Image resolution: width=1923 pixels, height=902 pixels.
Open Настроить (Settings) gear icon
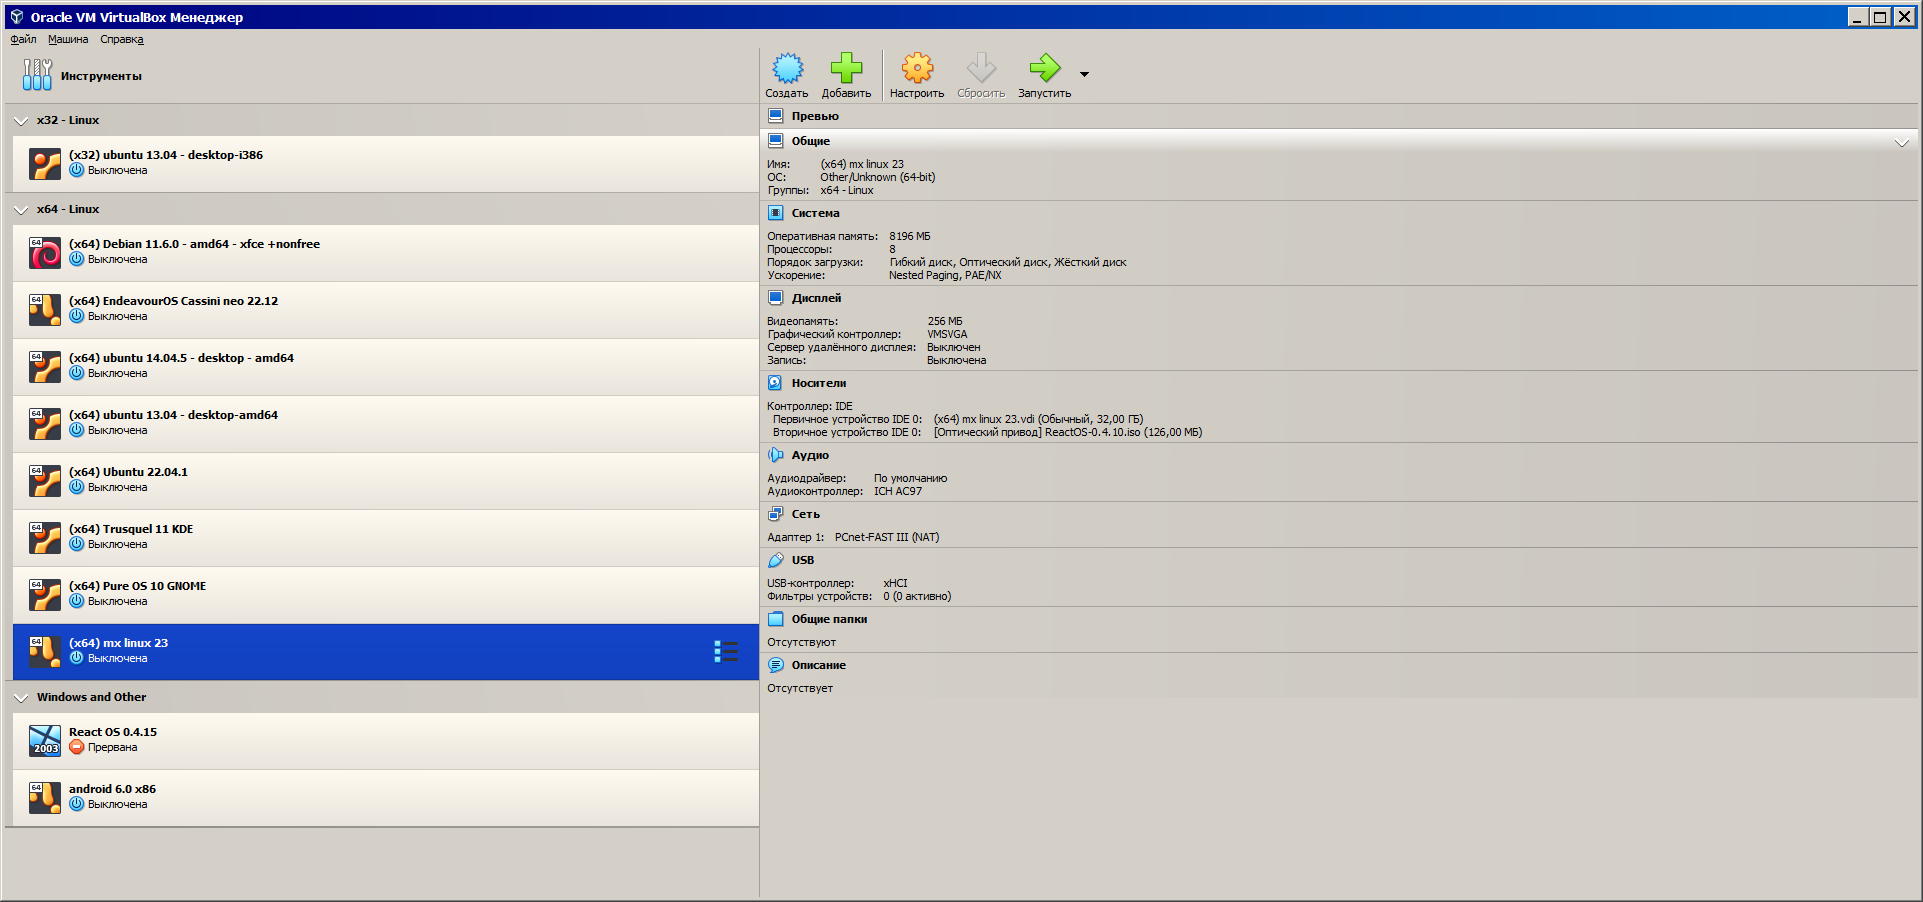[x=917, y=68]
